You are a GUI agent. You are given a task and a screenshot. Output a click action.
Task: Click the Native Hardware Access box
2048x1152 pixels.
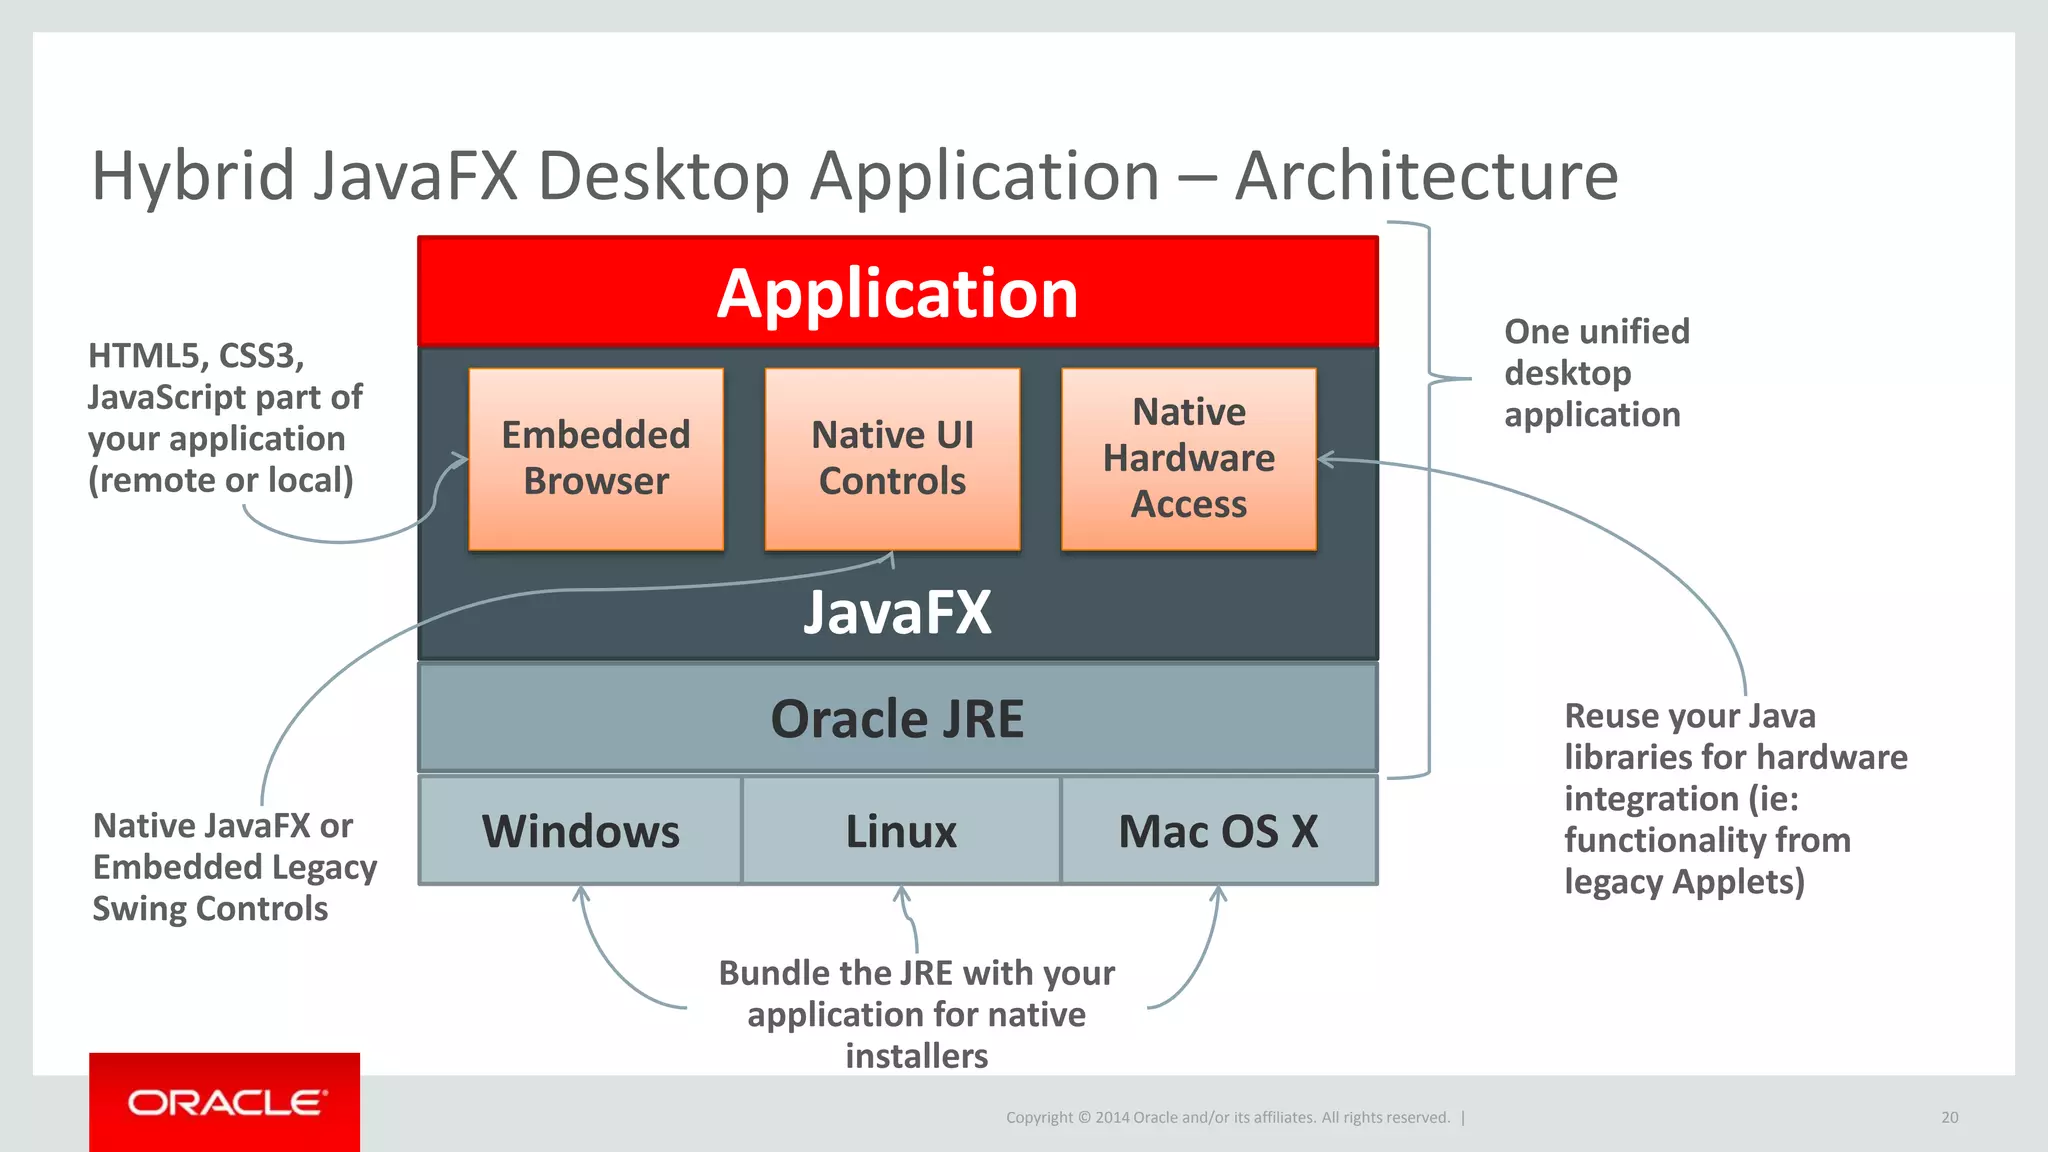(1188, 459)
